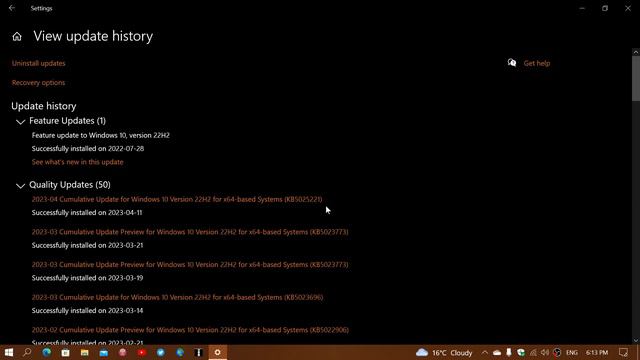The width and height of the screenshot is (640, 360).
Task: Collapse Feature Updates (1) section
Action: click(20, 121)
